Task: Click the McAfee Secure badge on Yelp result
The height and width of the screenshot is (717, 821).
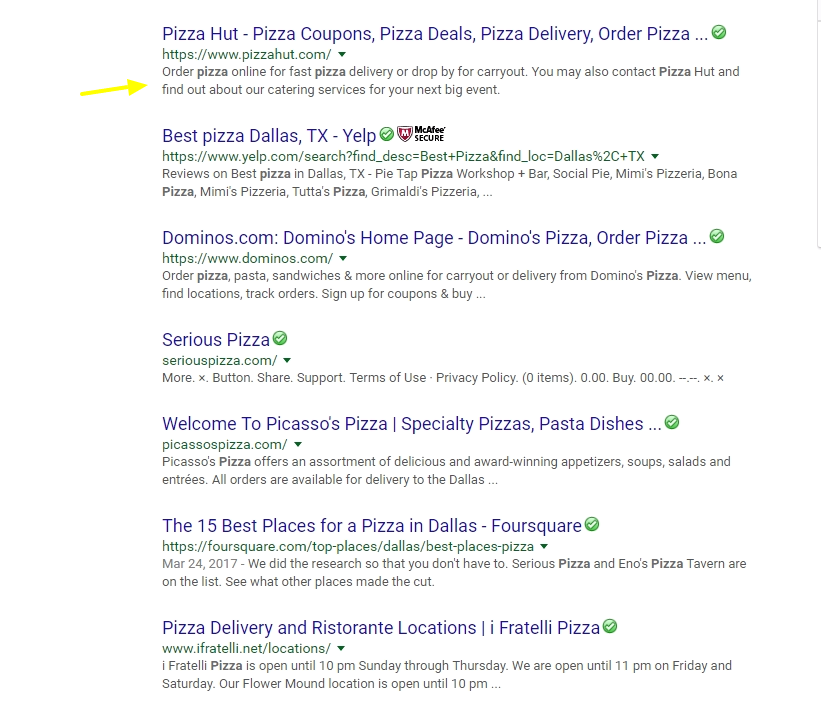Action: tap(421, 133)
